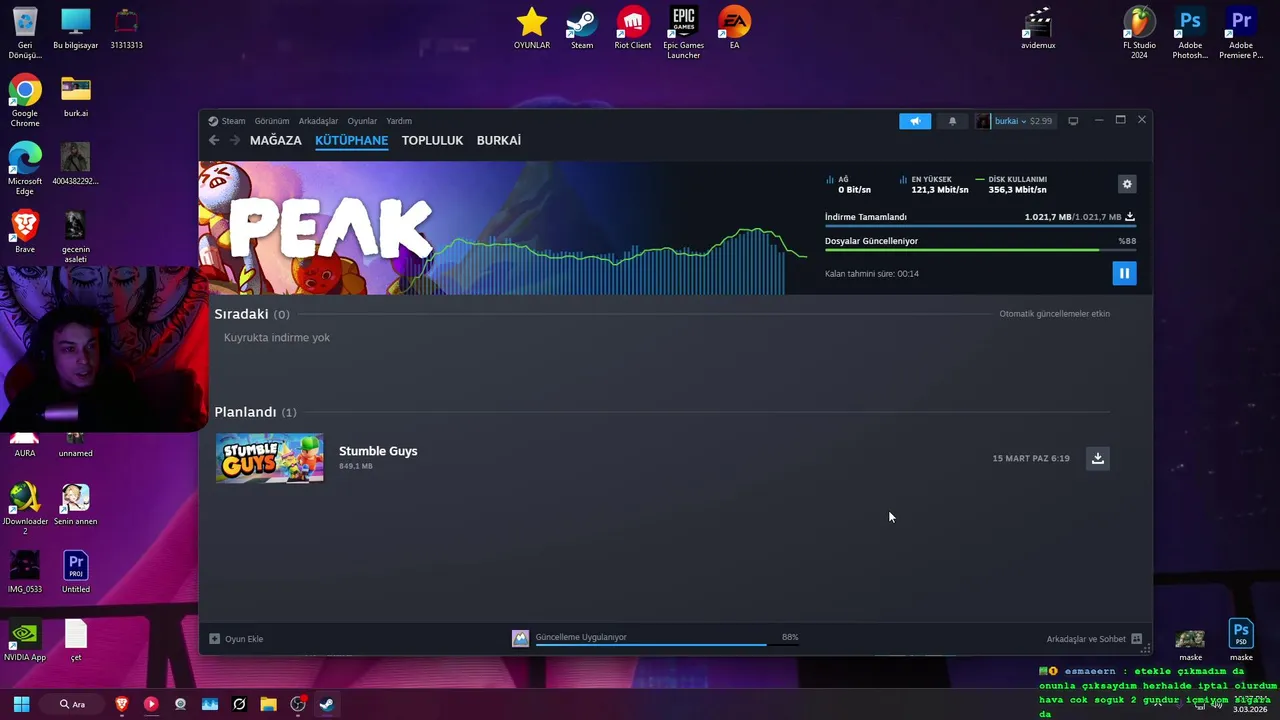Screen dimensions: 1280x720
Task: Open the burk.ai desktop folder
Action: click(x=76, y=96)
